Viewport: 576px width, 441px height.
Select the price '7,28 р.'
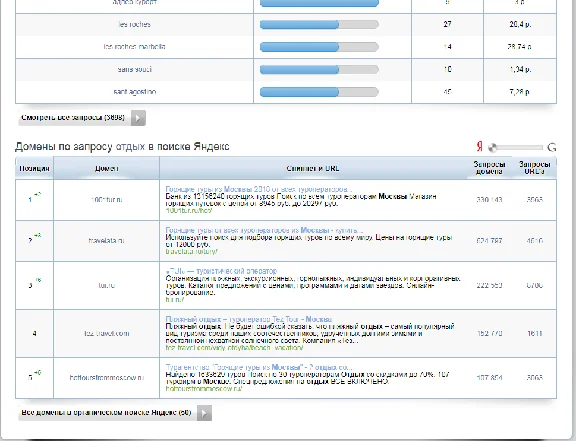(x=519, y=92)
